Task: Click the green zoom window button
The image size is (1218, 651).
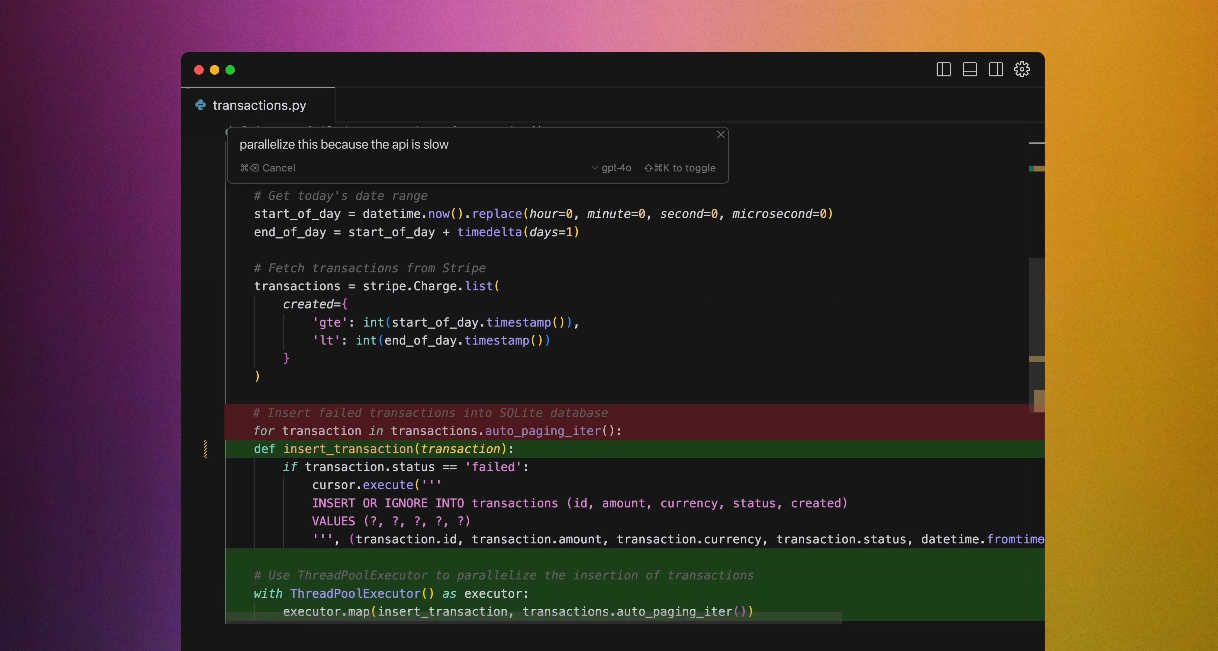Action: click(x=230, y=70)
